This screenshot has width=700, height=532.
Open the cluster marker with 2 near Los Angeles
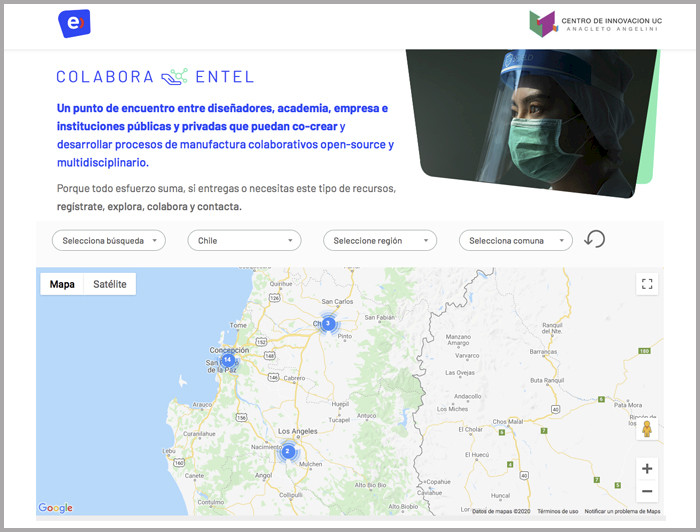[288, 451]
